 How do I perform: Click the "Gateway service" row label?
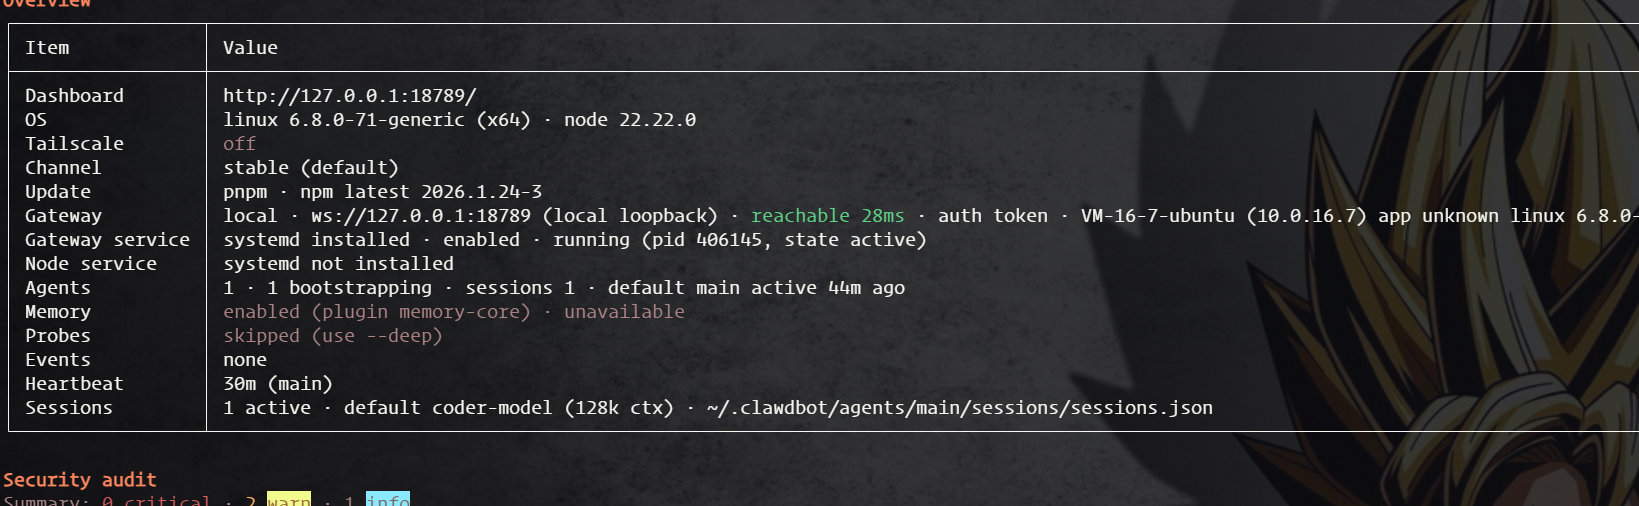pyautogui.click(x=107, y=240)
